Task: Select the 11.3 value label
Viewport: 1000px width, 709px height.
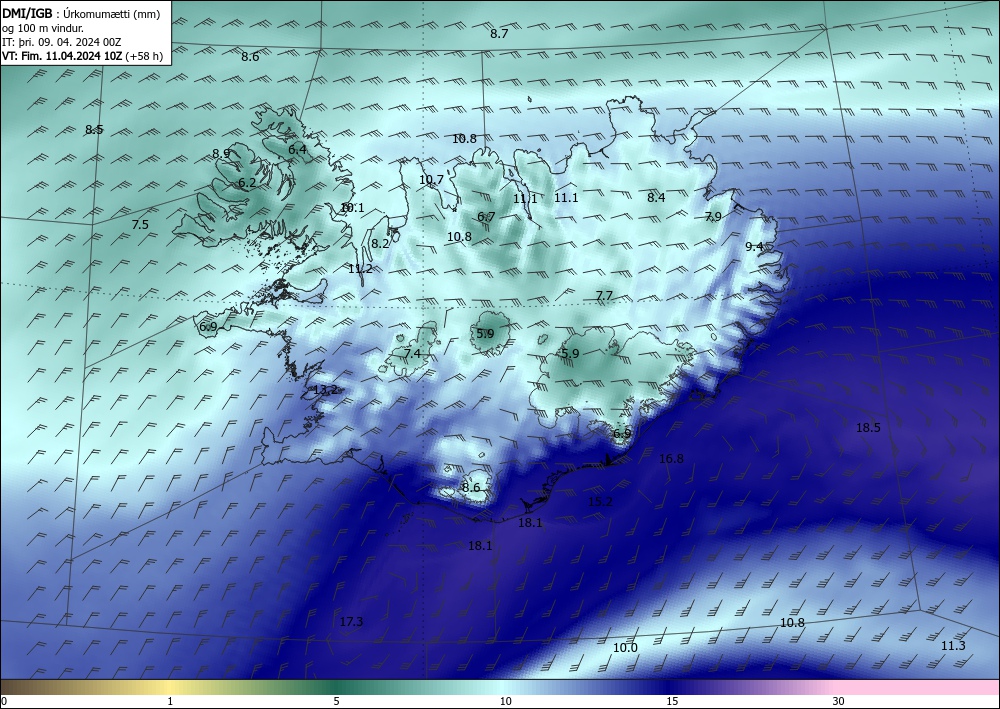Action: coord(953,646)
